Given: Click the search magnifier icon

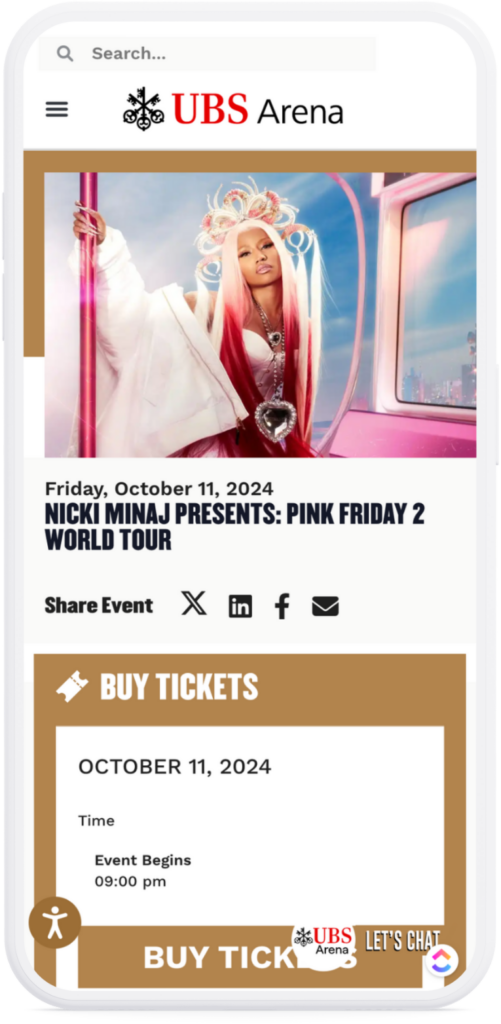Looking at the screenshot, I should click(x=65, y=54).
